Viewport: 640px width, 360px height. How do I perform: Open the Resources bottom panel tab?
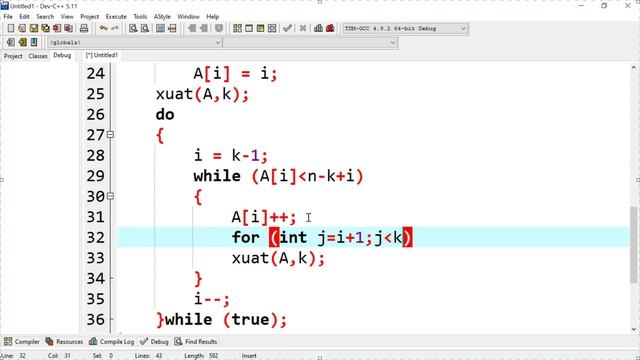click(64, 342)
